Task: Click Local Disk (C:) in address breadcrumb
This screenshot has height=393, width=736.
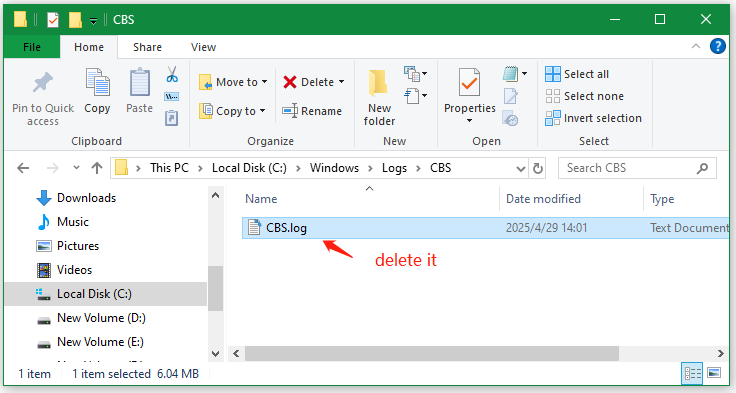Action: [x=249, y=168]
